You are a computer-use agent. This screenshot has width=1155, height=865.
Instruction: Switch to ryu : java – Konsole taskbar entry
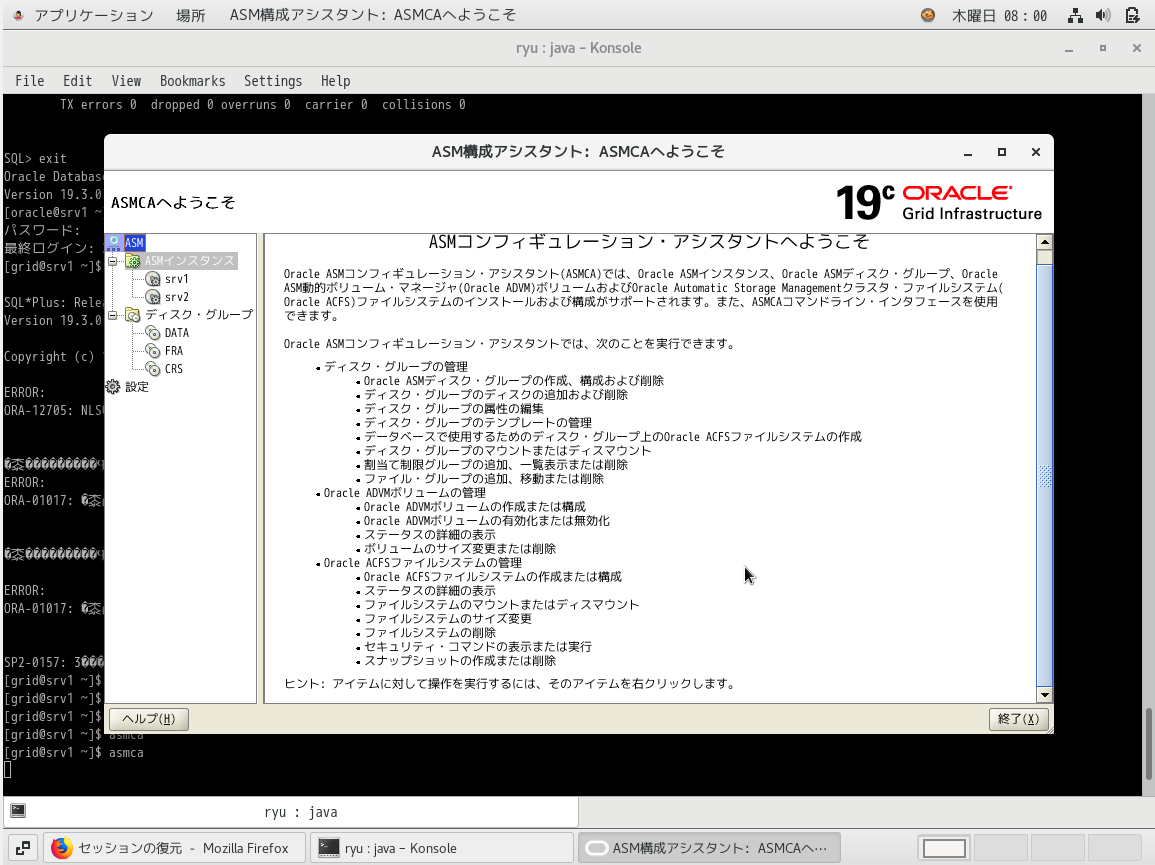(x=442, y=848)
